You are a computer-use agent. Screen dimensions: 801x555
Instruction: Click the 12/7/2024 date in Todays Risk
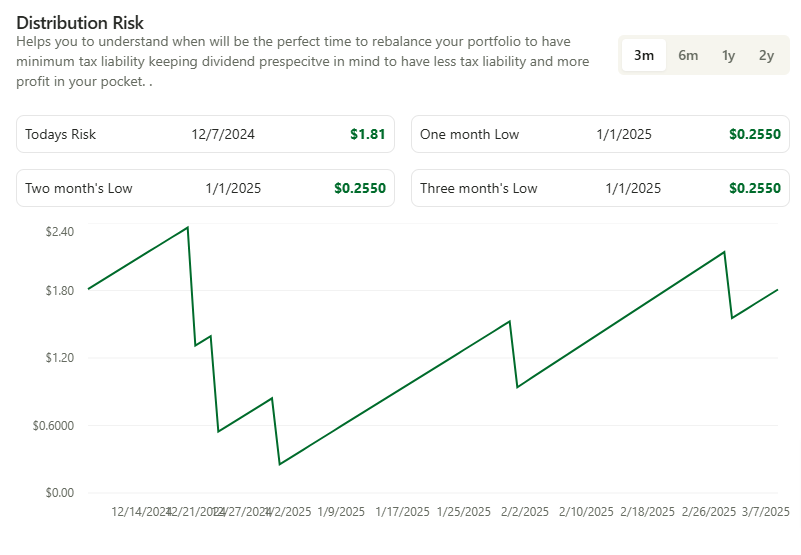pos(223,134)
